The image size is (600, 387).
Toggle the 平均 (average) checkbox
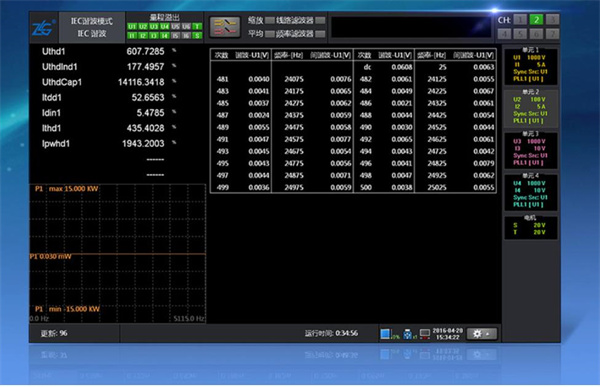pos(270,34)
